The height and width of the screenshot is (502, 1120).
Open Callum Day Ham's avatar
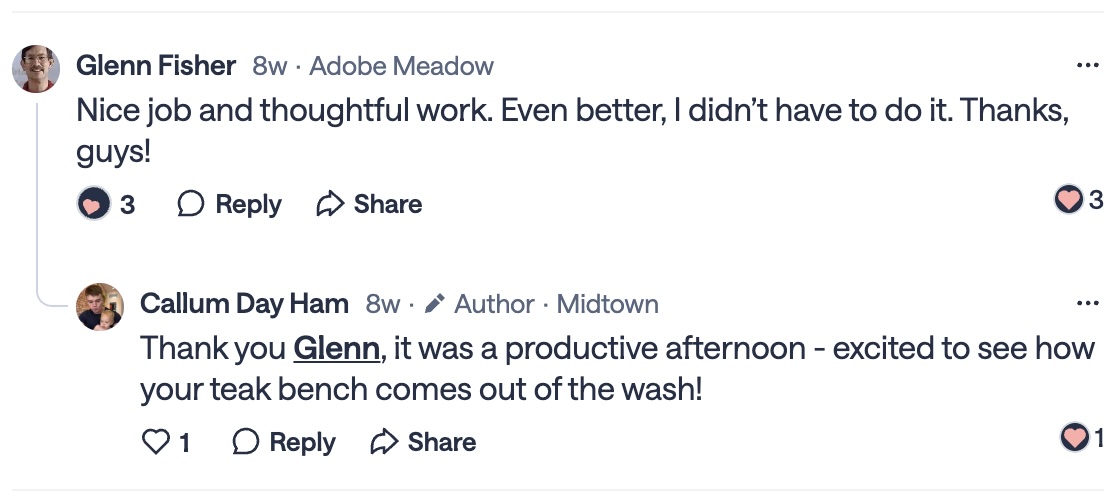coord(100,307)
